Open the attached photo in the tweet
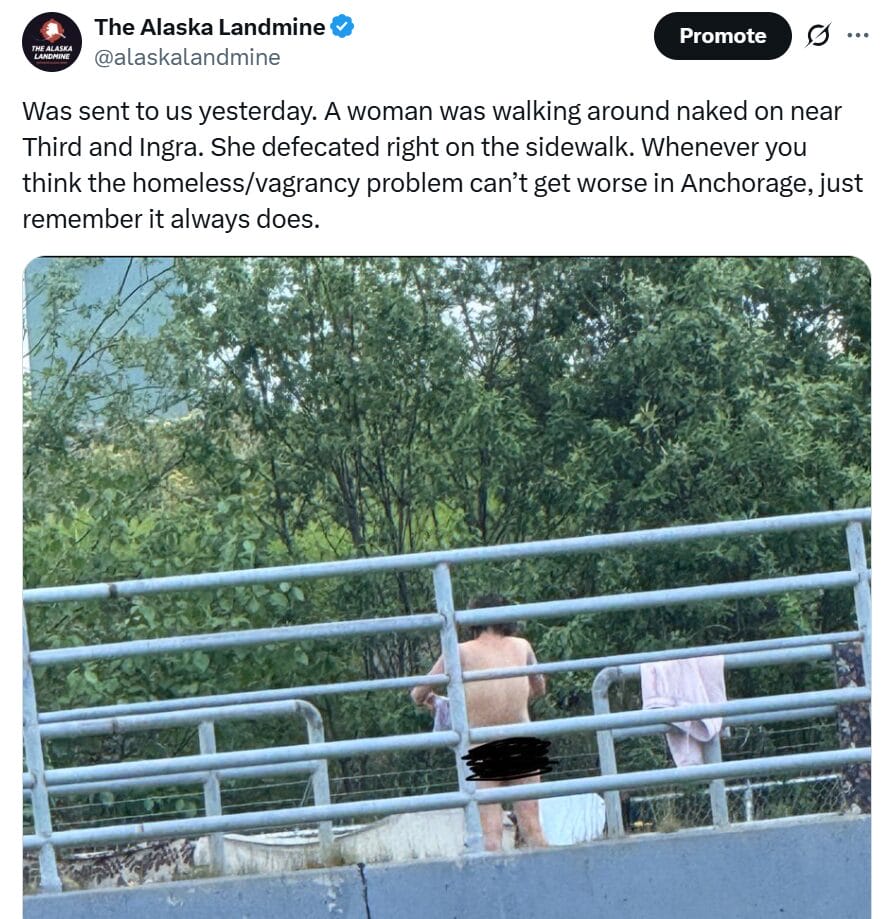Screen dimensions: 893x919 [x=447, y=588]
